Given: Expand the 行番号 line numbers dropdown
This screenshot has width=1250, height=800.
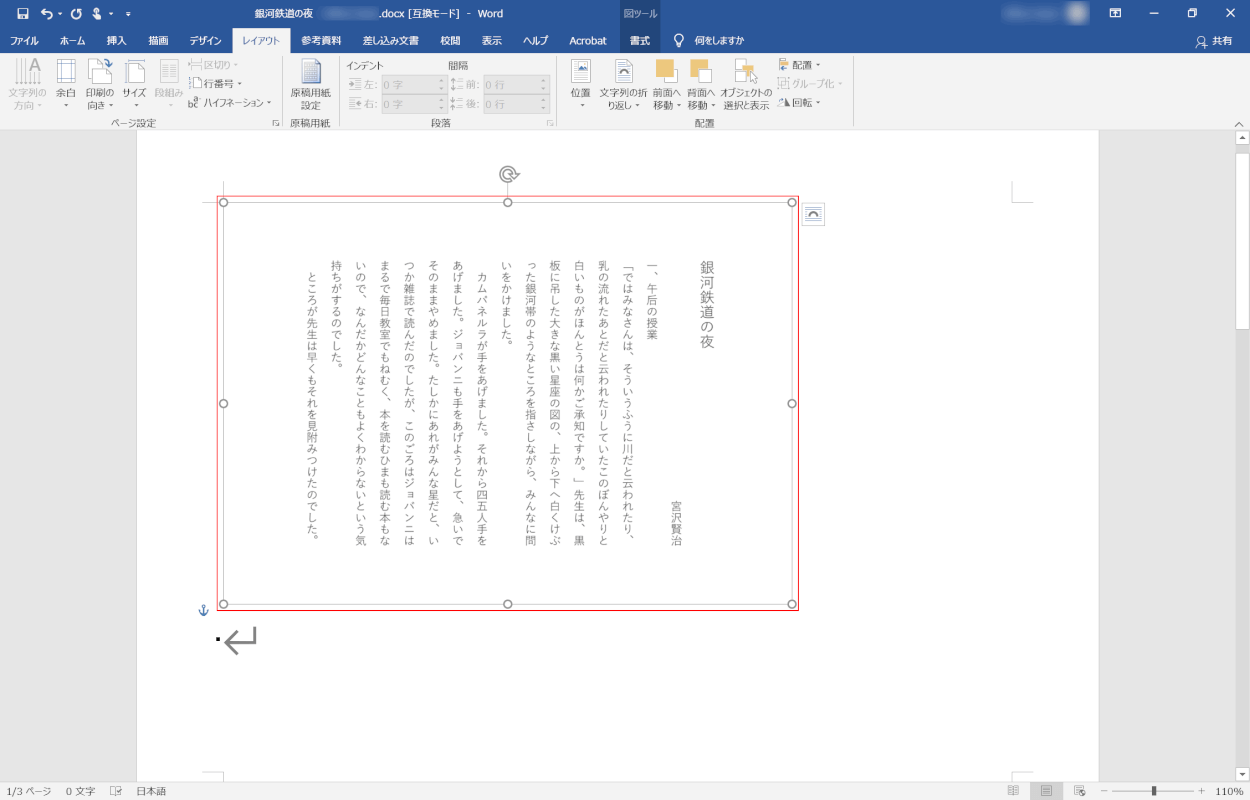Looking at the screenshot, I should [x=216, y=84].
